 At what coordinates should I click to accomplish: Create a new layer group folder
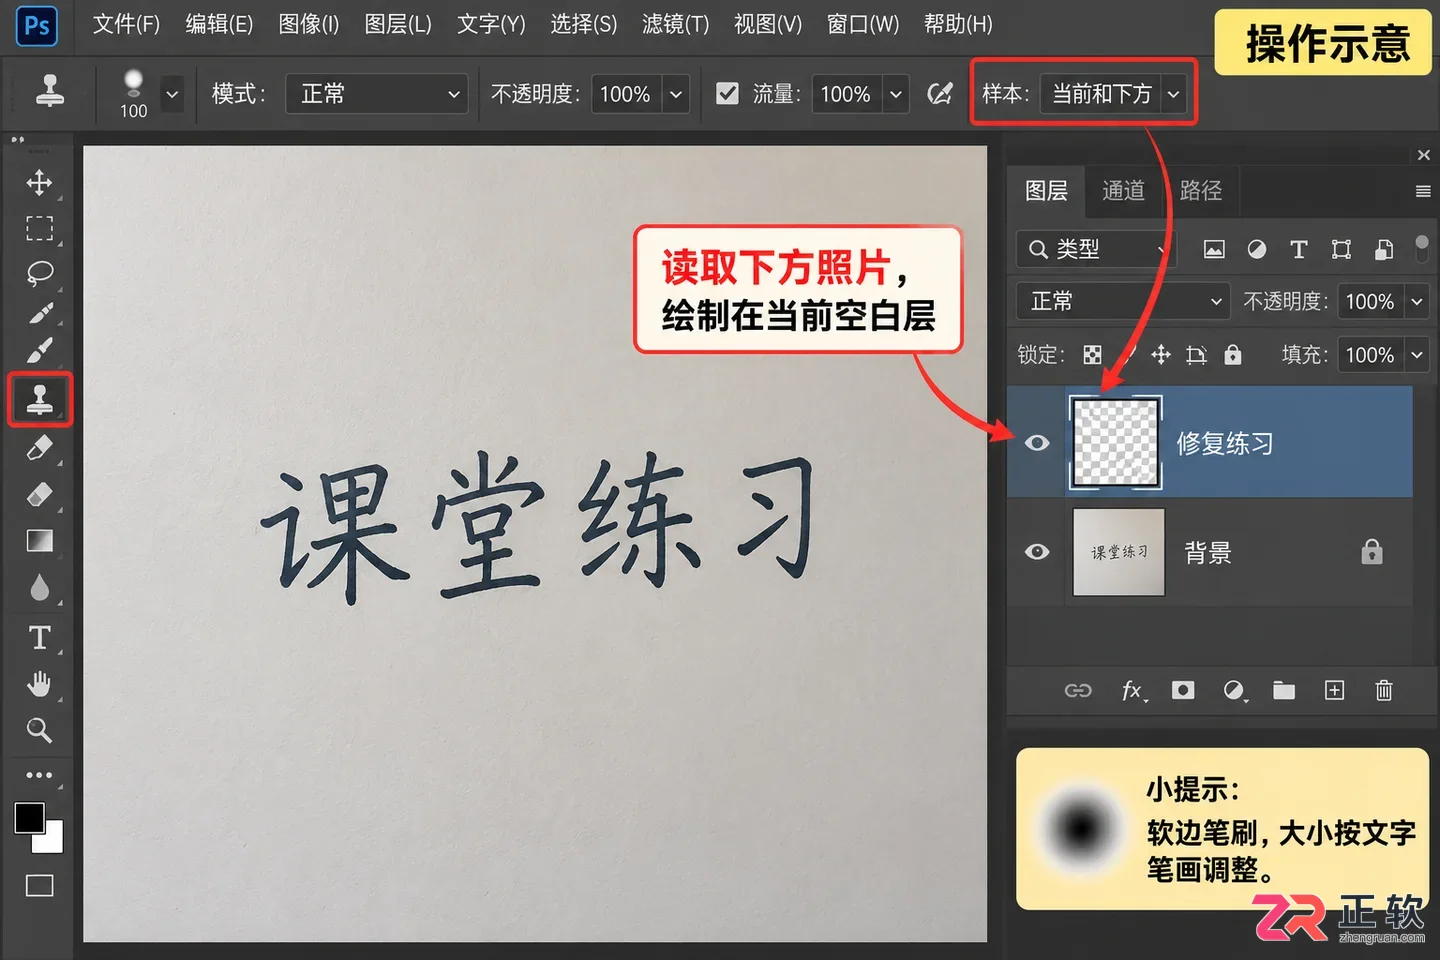(x=1284, y=690)
